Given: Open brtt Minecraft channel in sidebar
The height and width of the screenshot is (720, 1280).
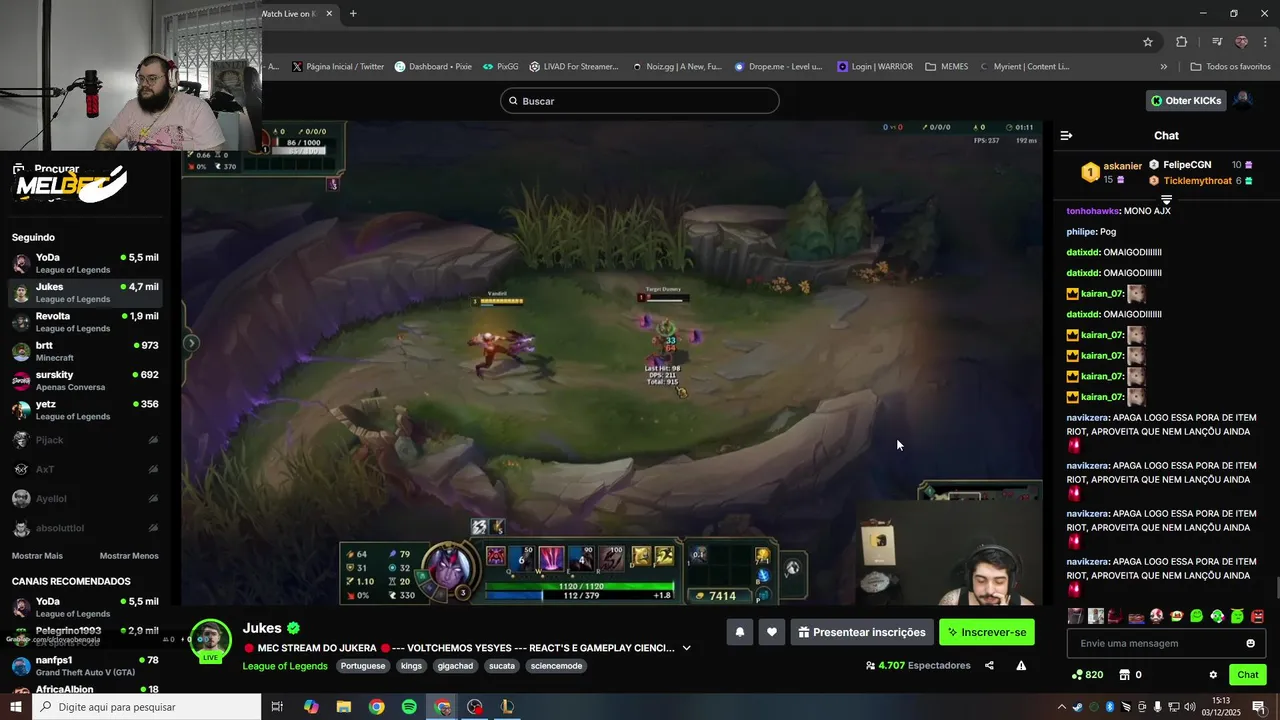Looking at the screenshot, I should click(85, 351).
